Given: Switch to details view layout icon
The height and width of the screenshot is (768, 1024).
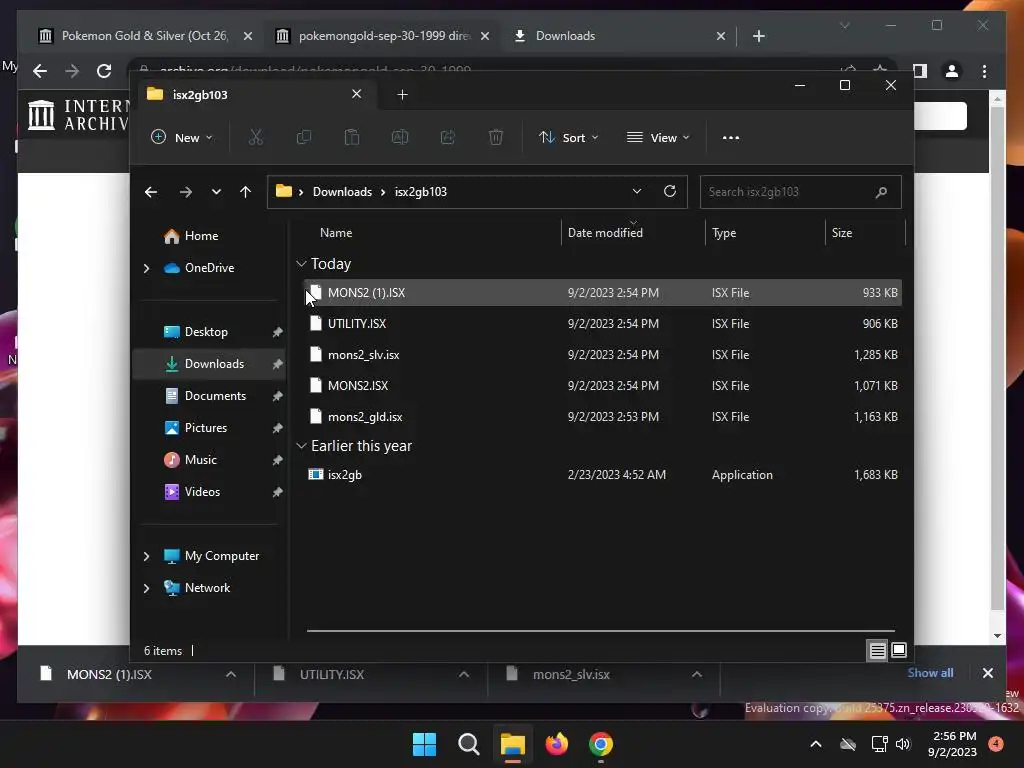Looking at the screenshot, I should pyautogui.click(x=877, y=650).
